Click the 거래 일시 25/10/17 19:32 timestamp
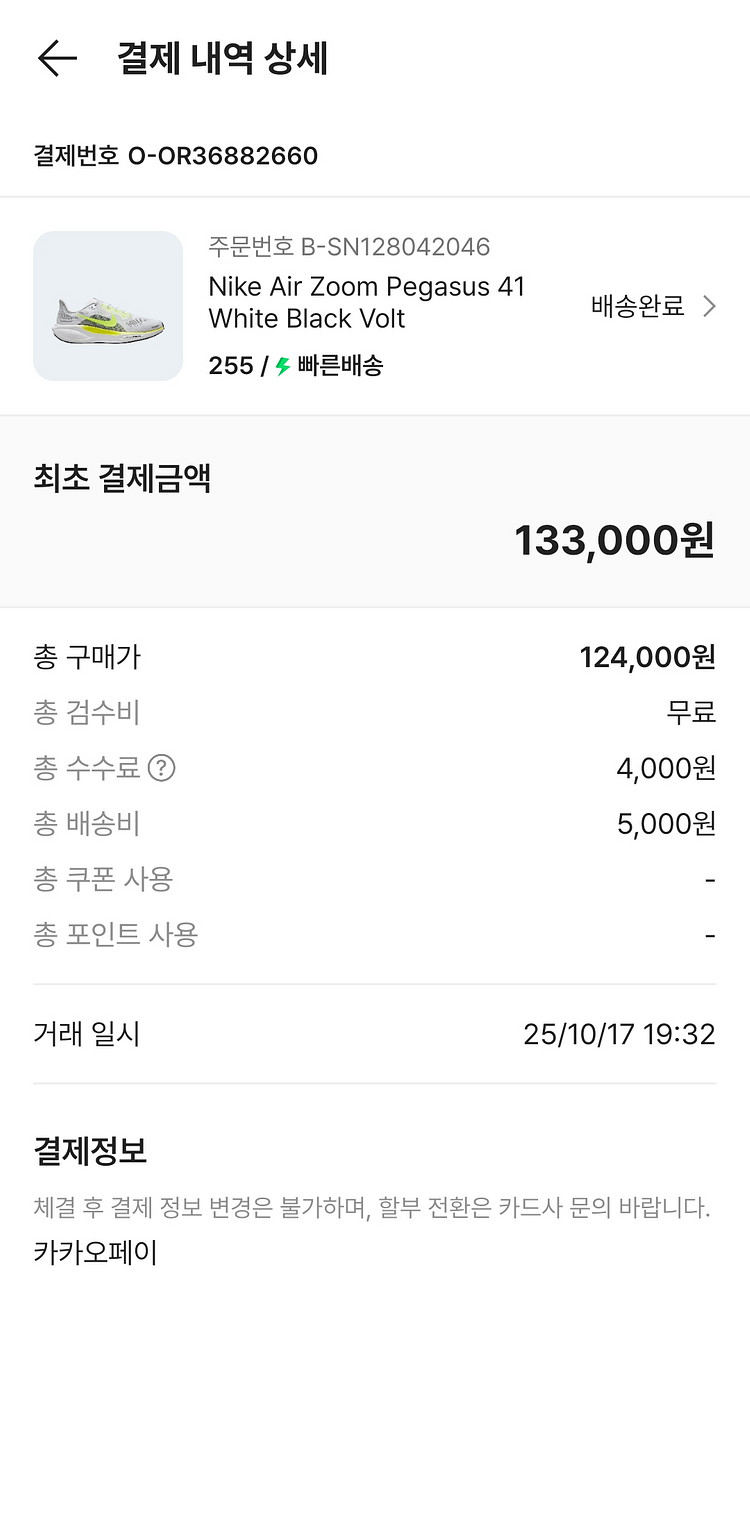 (619, 1033)
